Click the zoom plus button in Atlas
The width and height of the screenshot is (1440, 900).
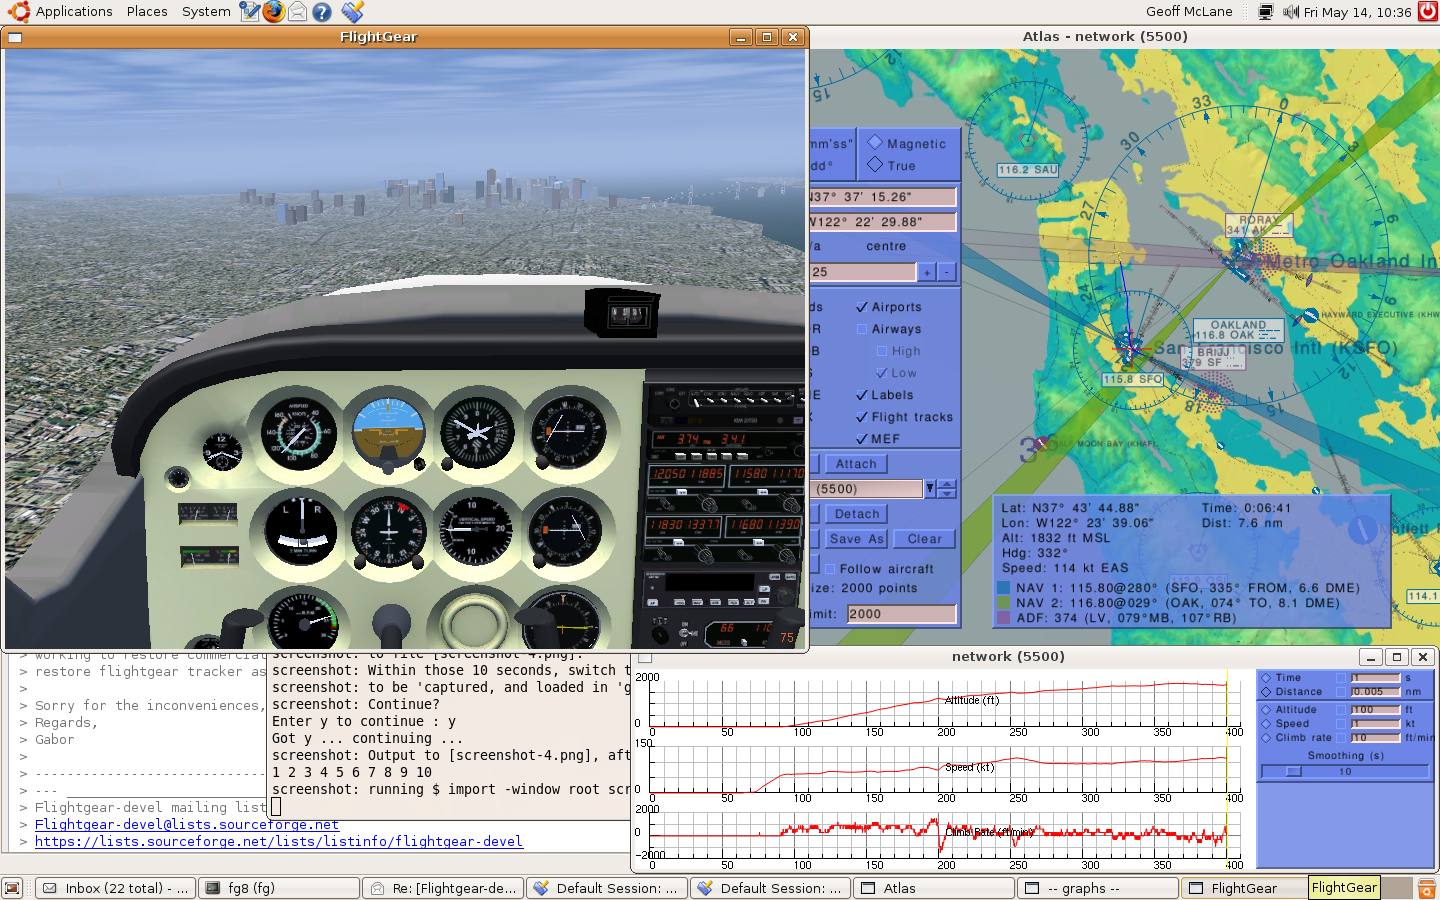[927, 272]
